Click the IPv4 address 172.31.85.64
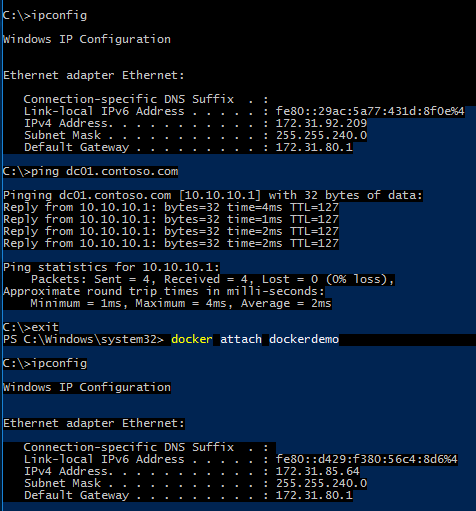Image resolution: width=476 pixels, height=511 pixels. point(318,471)
